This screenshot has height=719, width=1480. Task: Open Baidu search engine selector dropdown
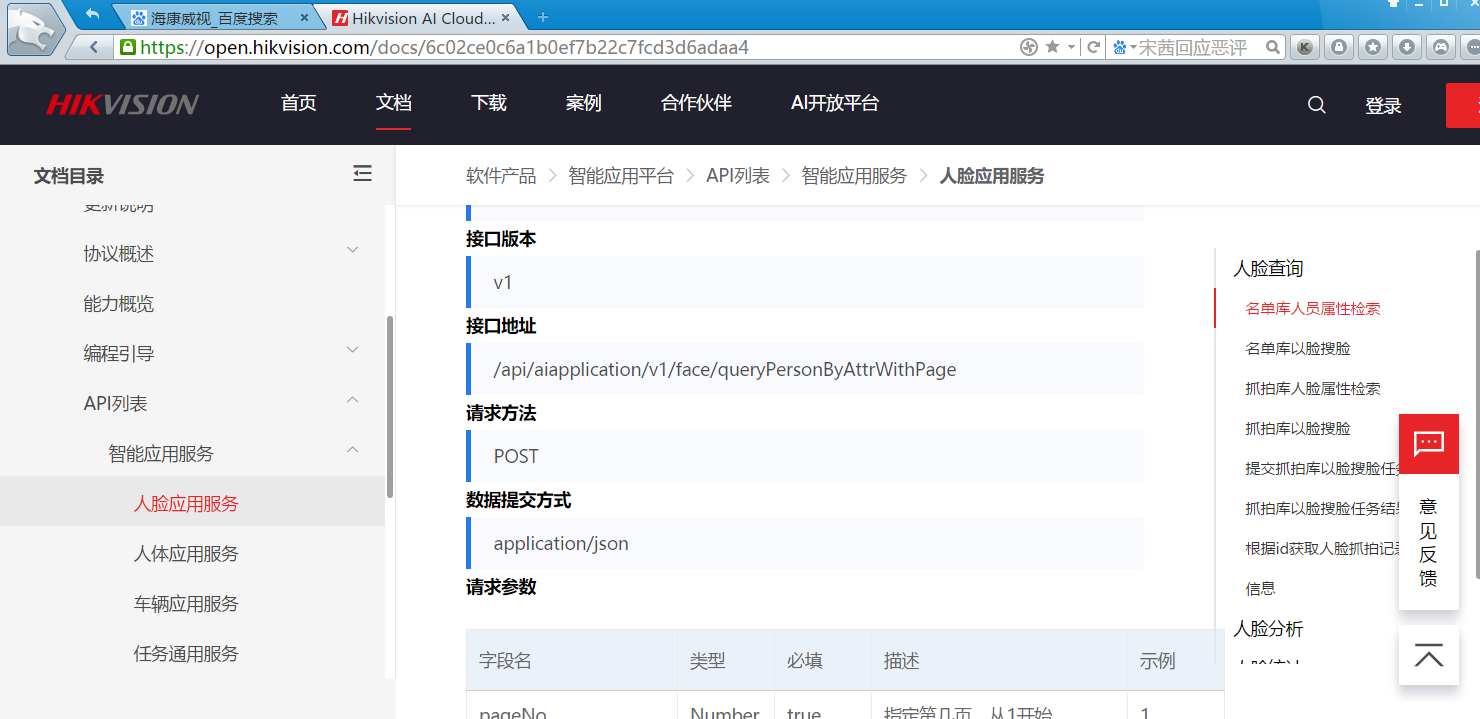pos(1123,47)
